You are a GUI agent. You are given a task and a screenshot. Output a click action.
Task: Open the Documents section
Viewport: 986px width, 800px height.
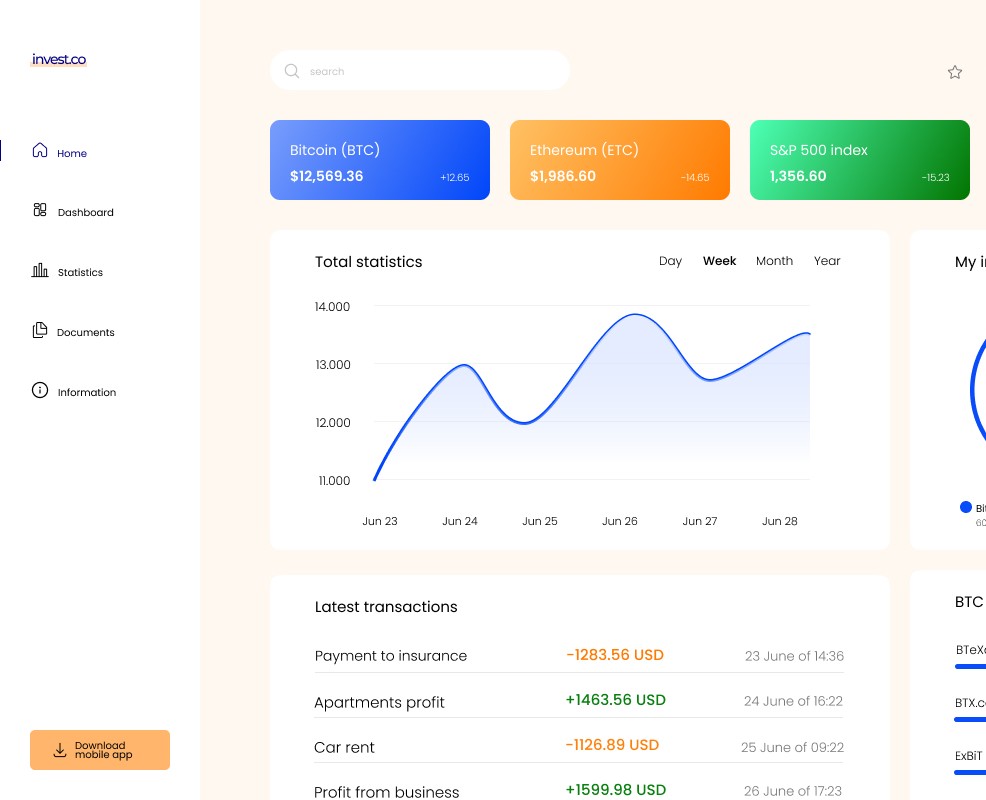[x=86, y=332]
